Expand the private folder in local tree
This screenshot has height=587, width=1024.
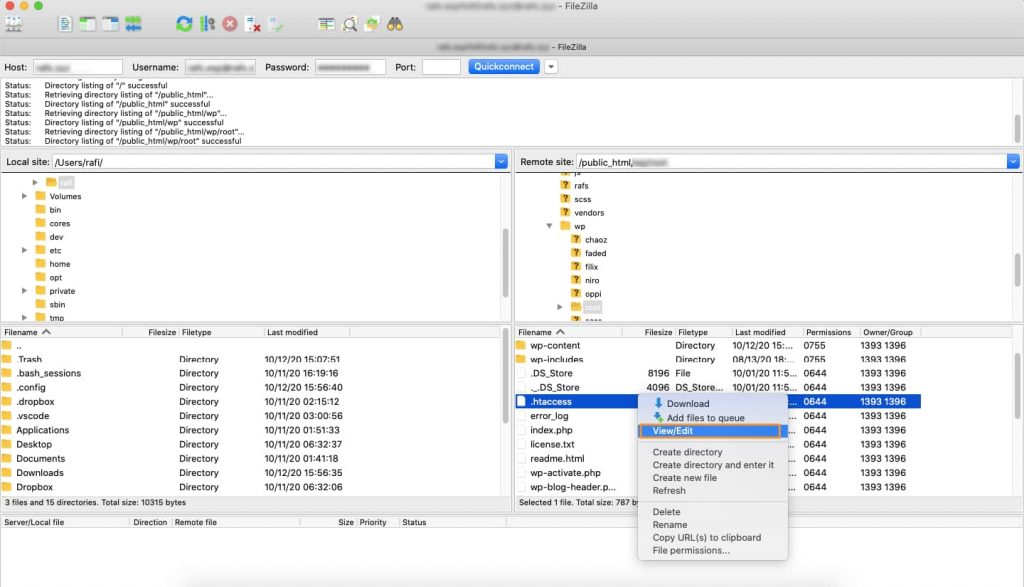coord(24,291)
